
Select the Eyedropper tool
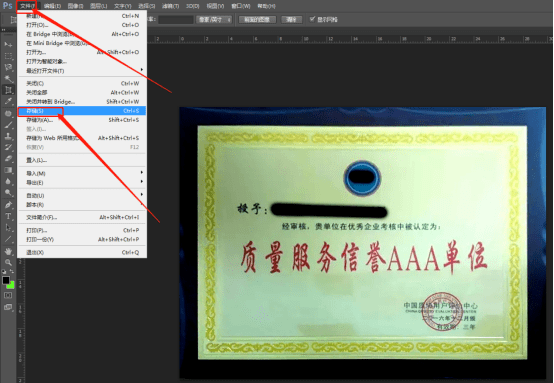tap(8, 101)
